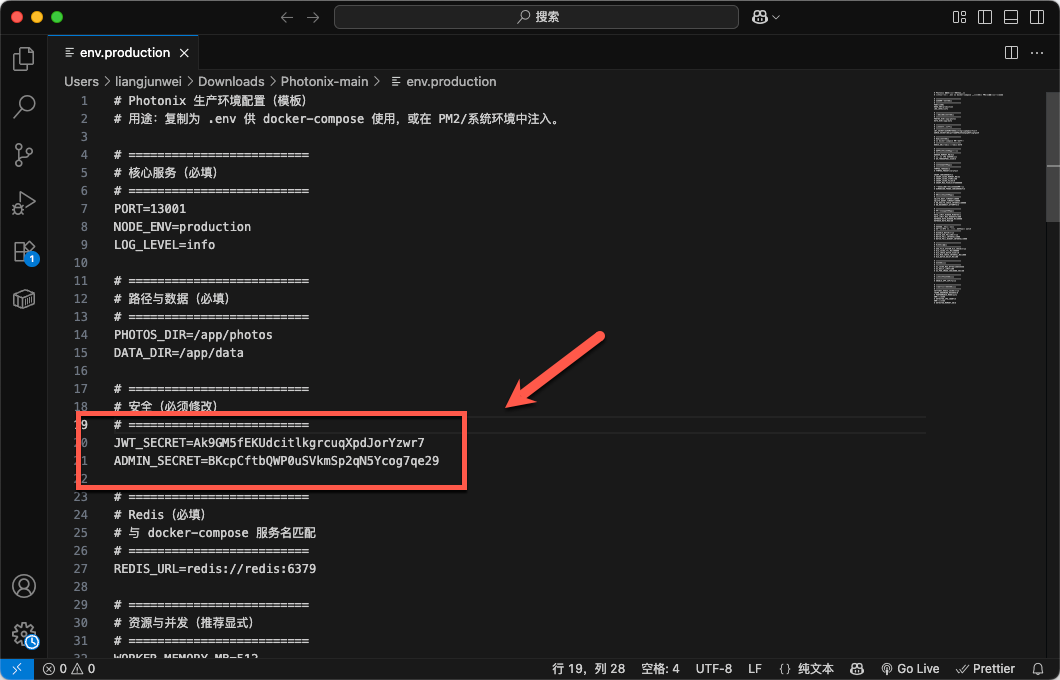Image resolution: width=1060 pixels, height=680 pixels.
Task: Open the editor More Actions ellipsis menu
Action: point(1037,52)
